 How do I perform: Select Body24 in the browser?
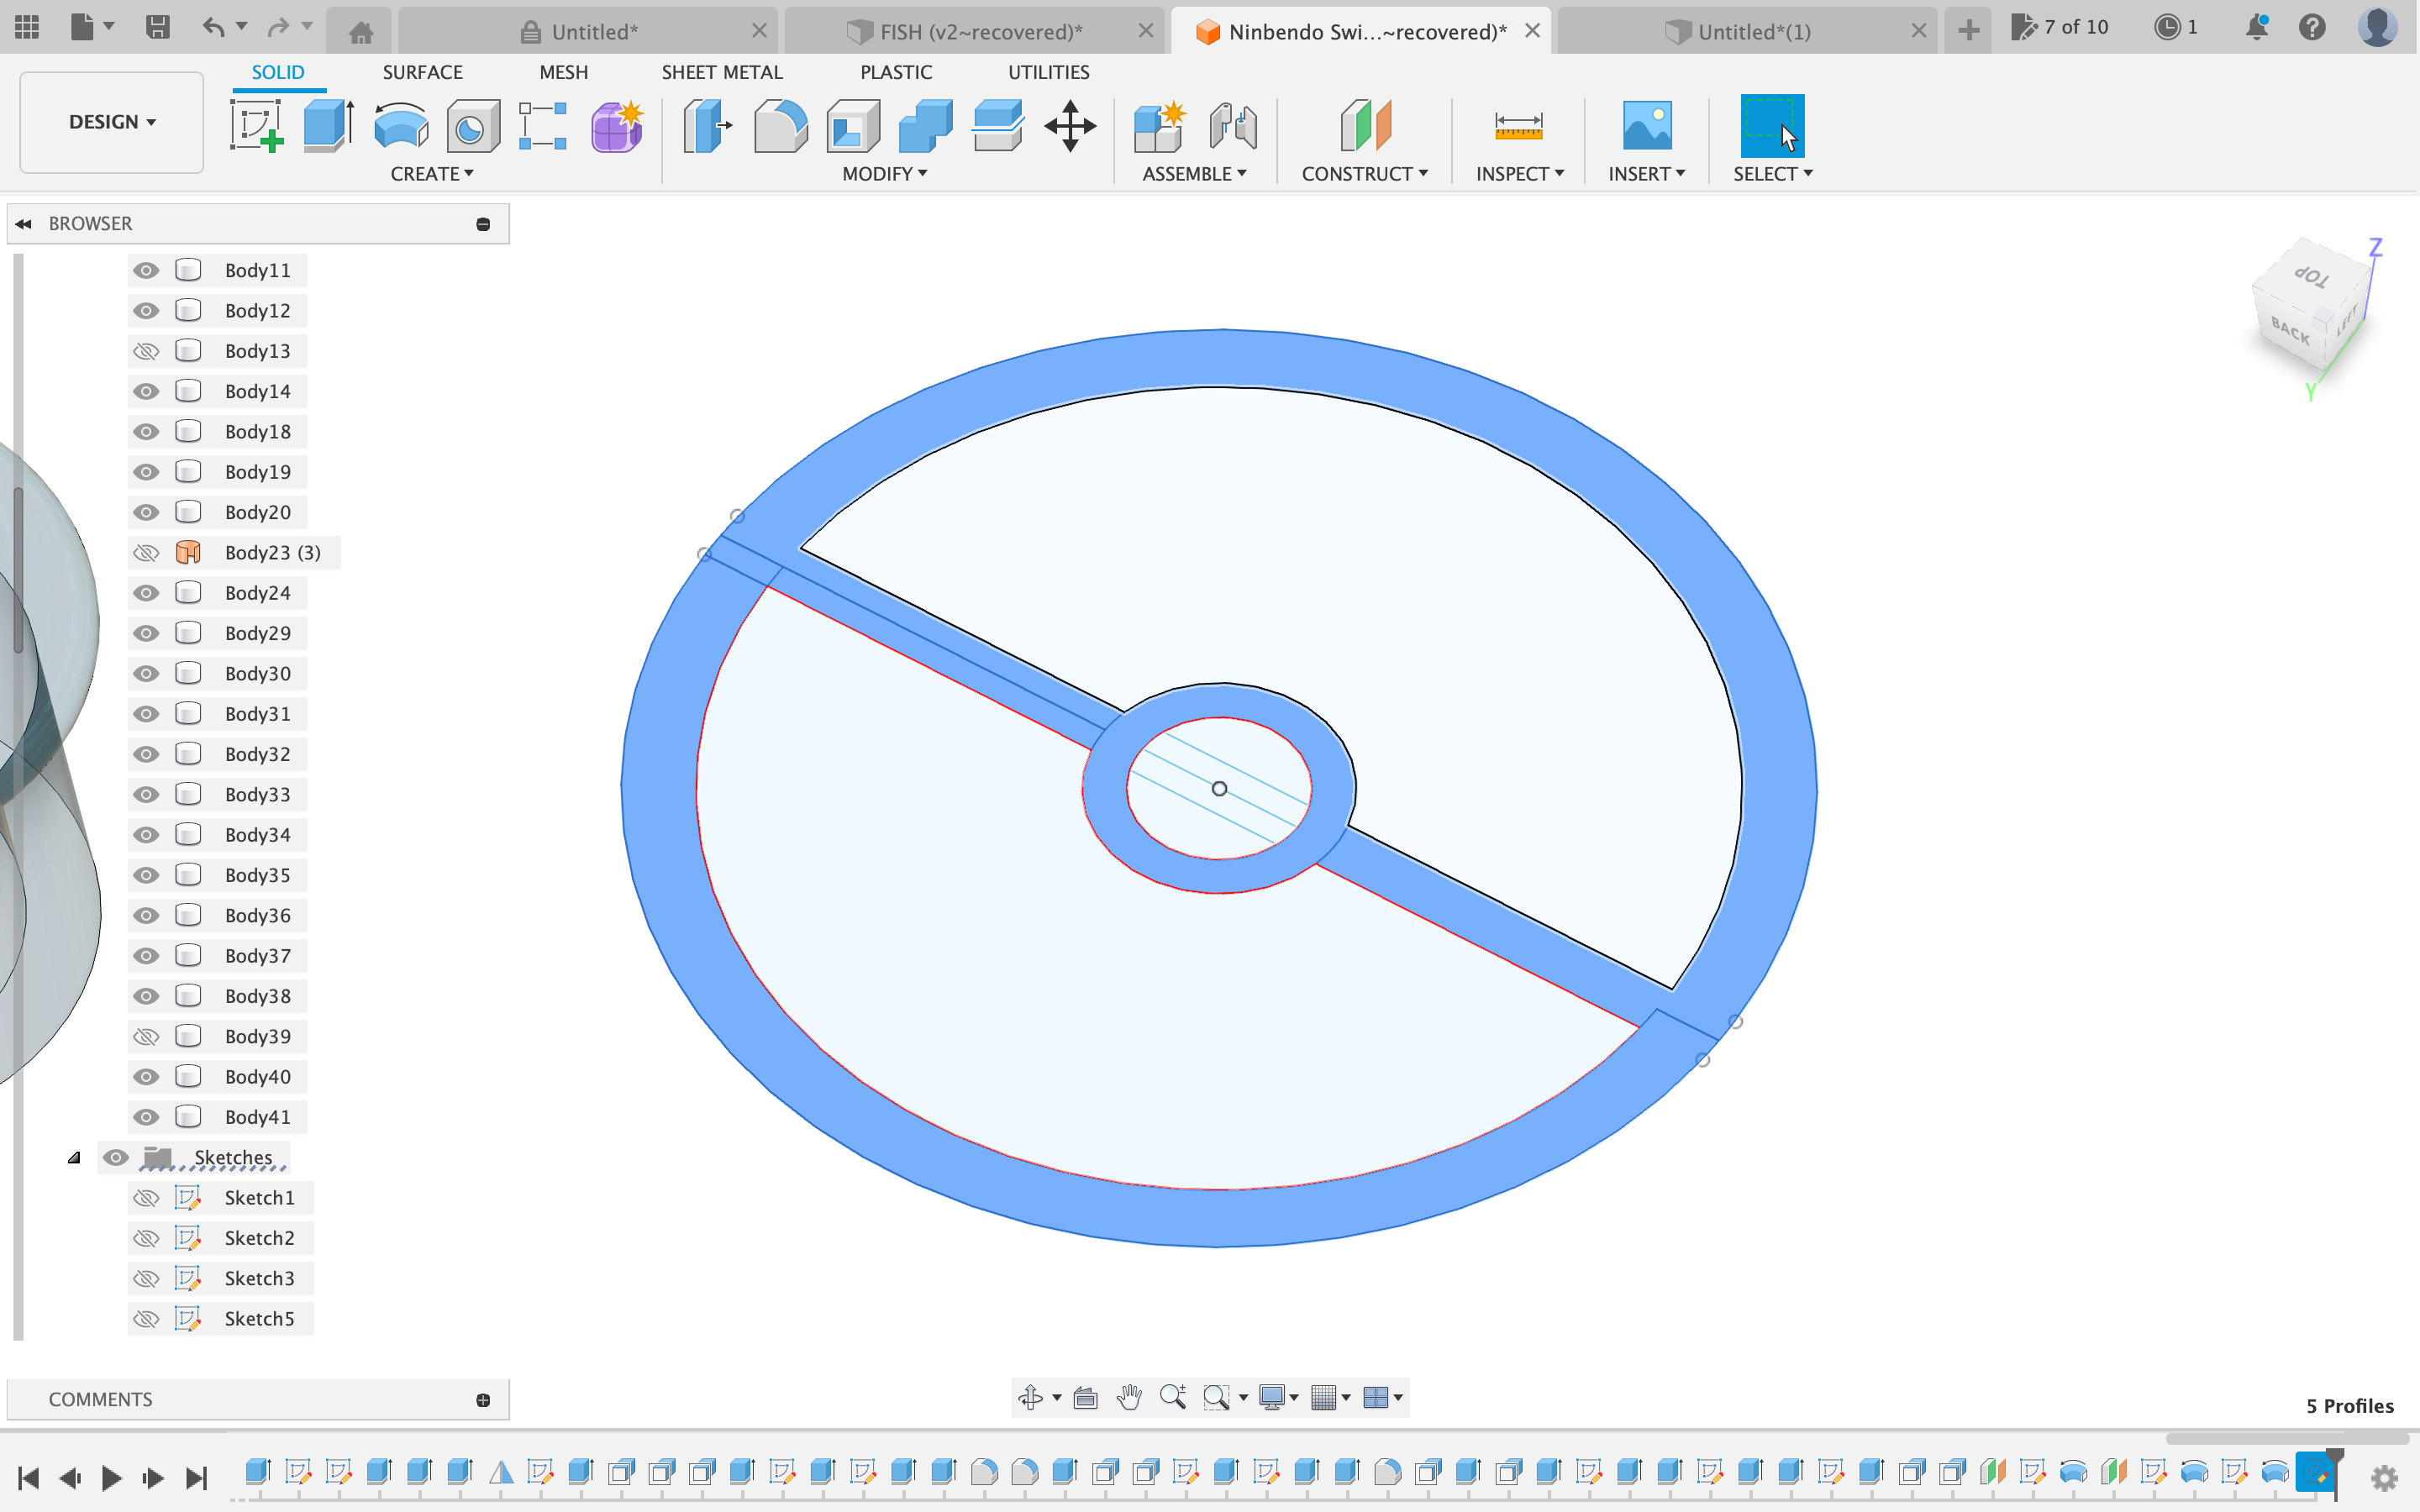257,593
